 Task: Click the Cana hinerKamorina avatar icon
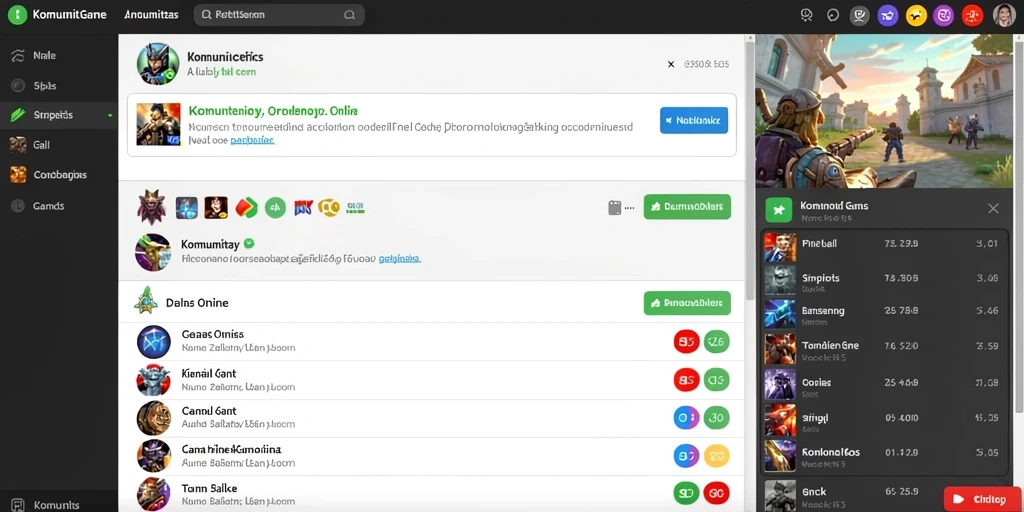click(153, 456)
